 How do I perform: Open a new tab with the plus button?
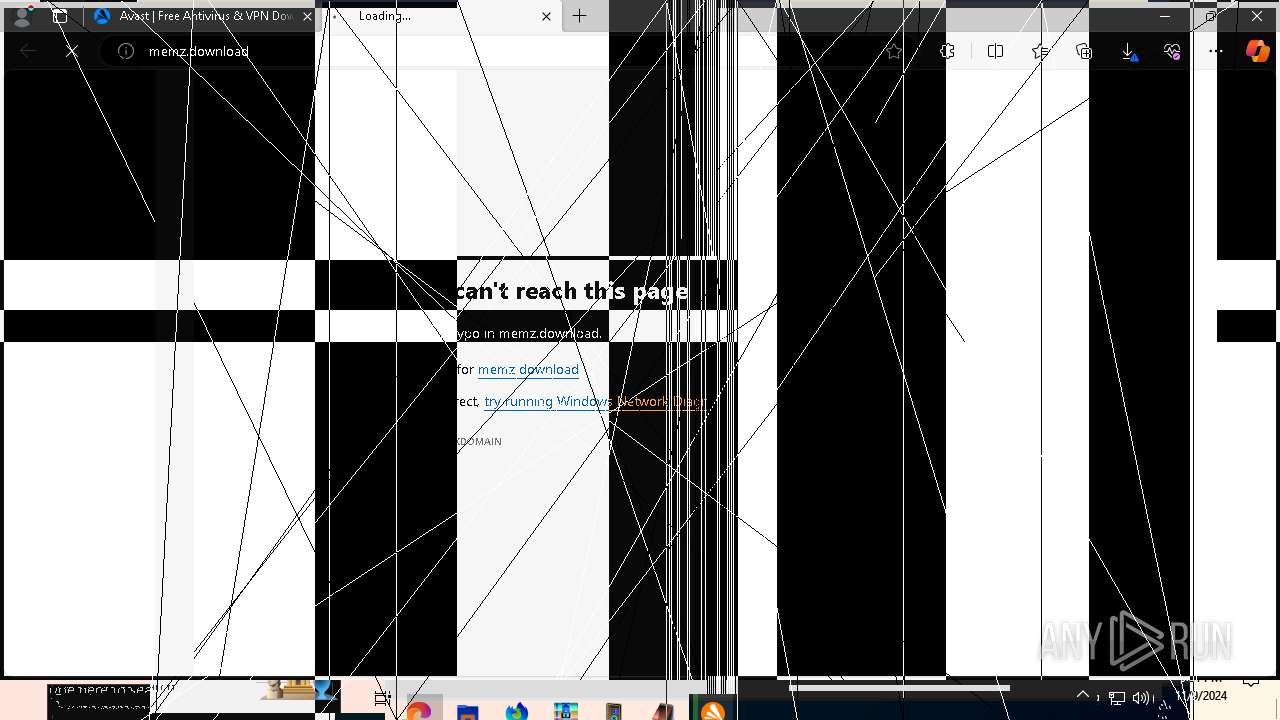(580, 16)
